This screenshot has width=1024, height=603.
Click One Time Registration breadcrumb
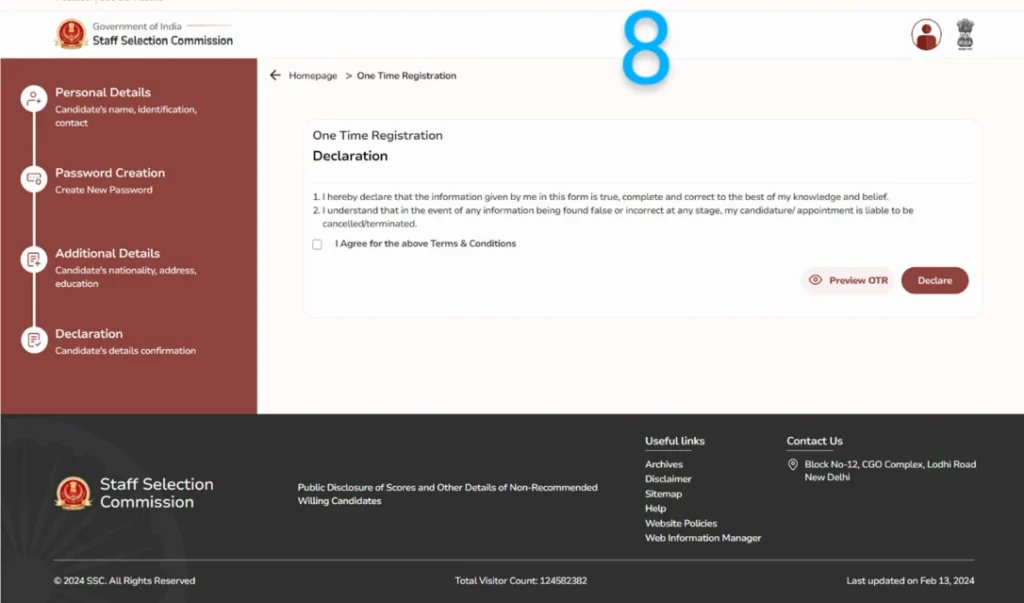pos(406,76)
